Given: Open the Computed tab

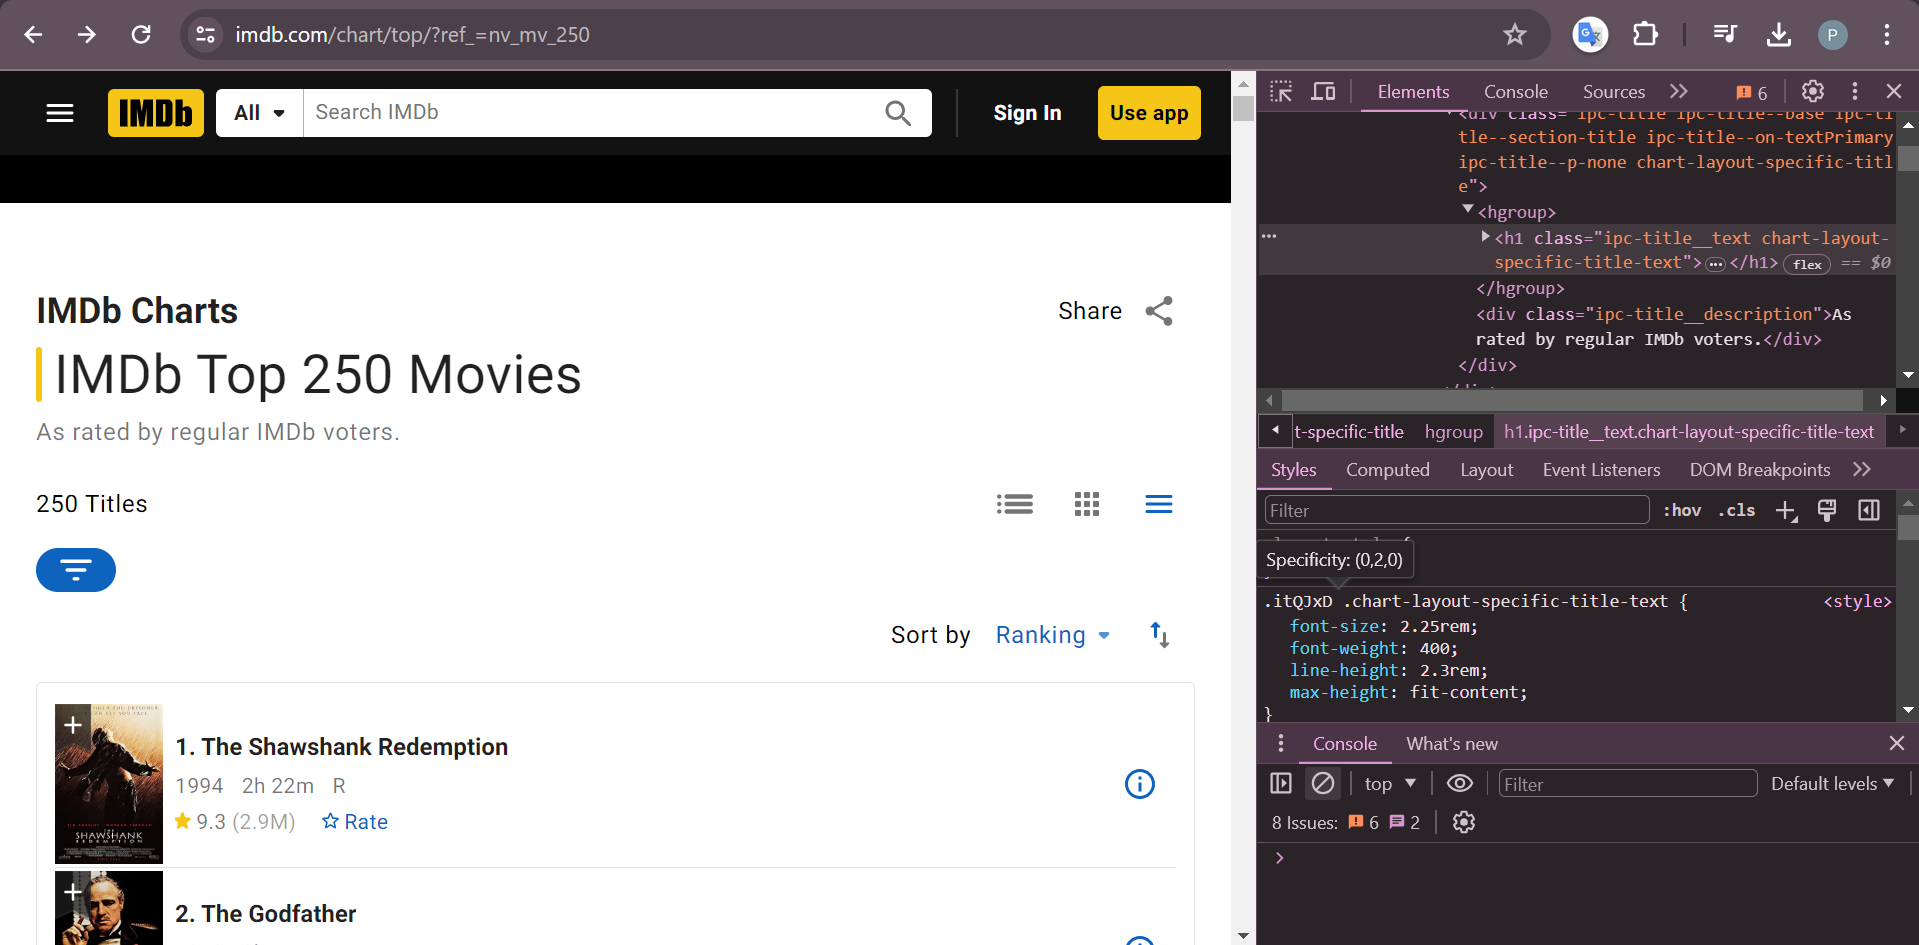Looking at the screenshot, I should pyautogui.click(x=1388, y=470).
